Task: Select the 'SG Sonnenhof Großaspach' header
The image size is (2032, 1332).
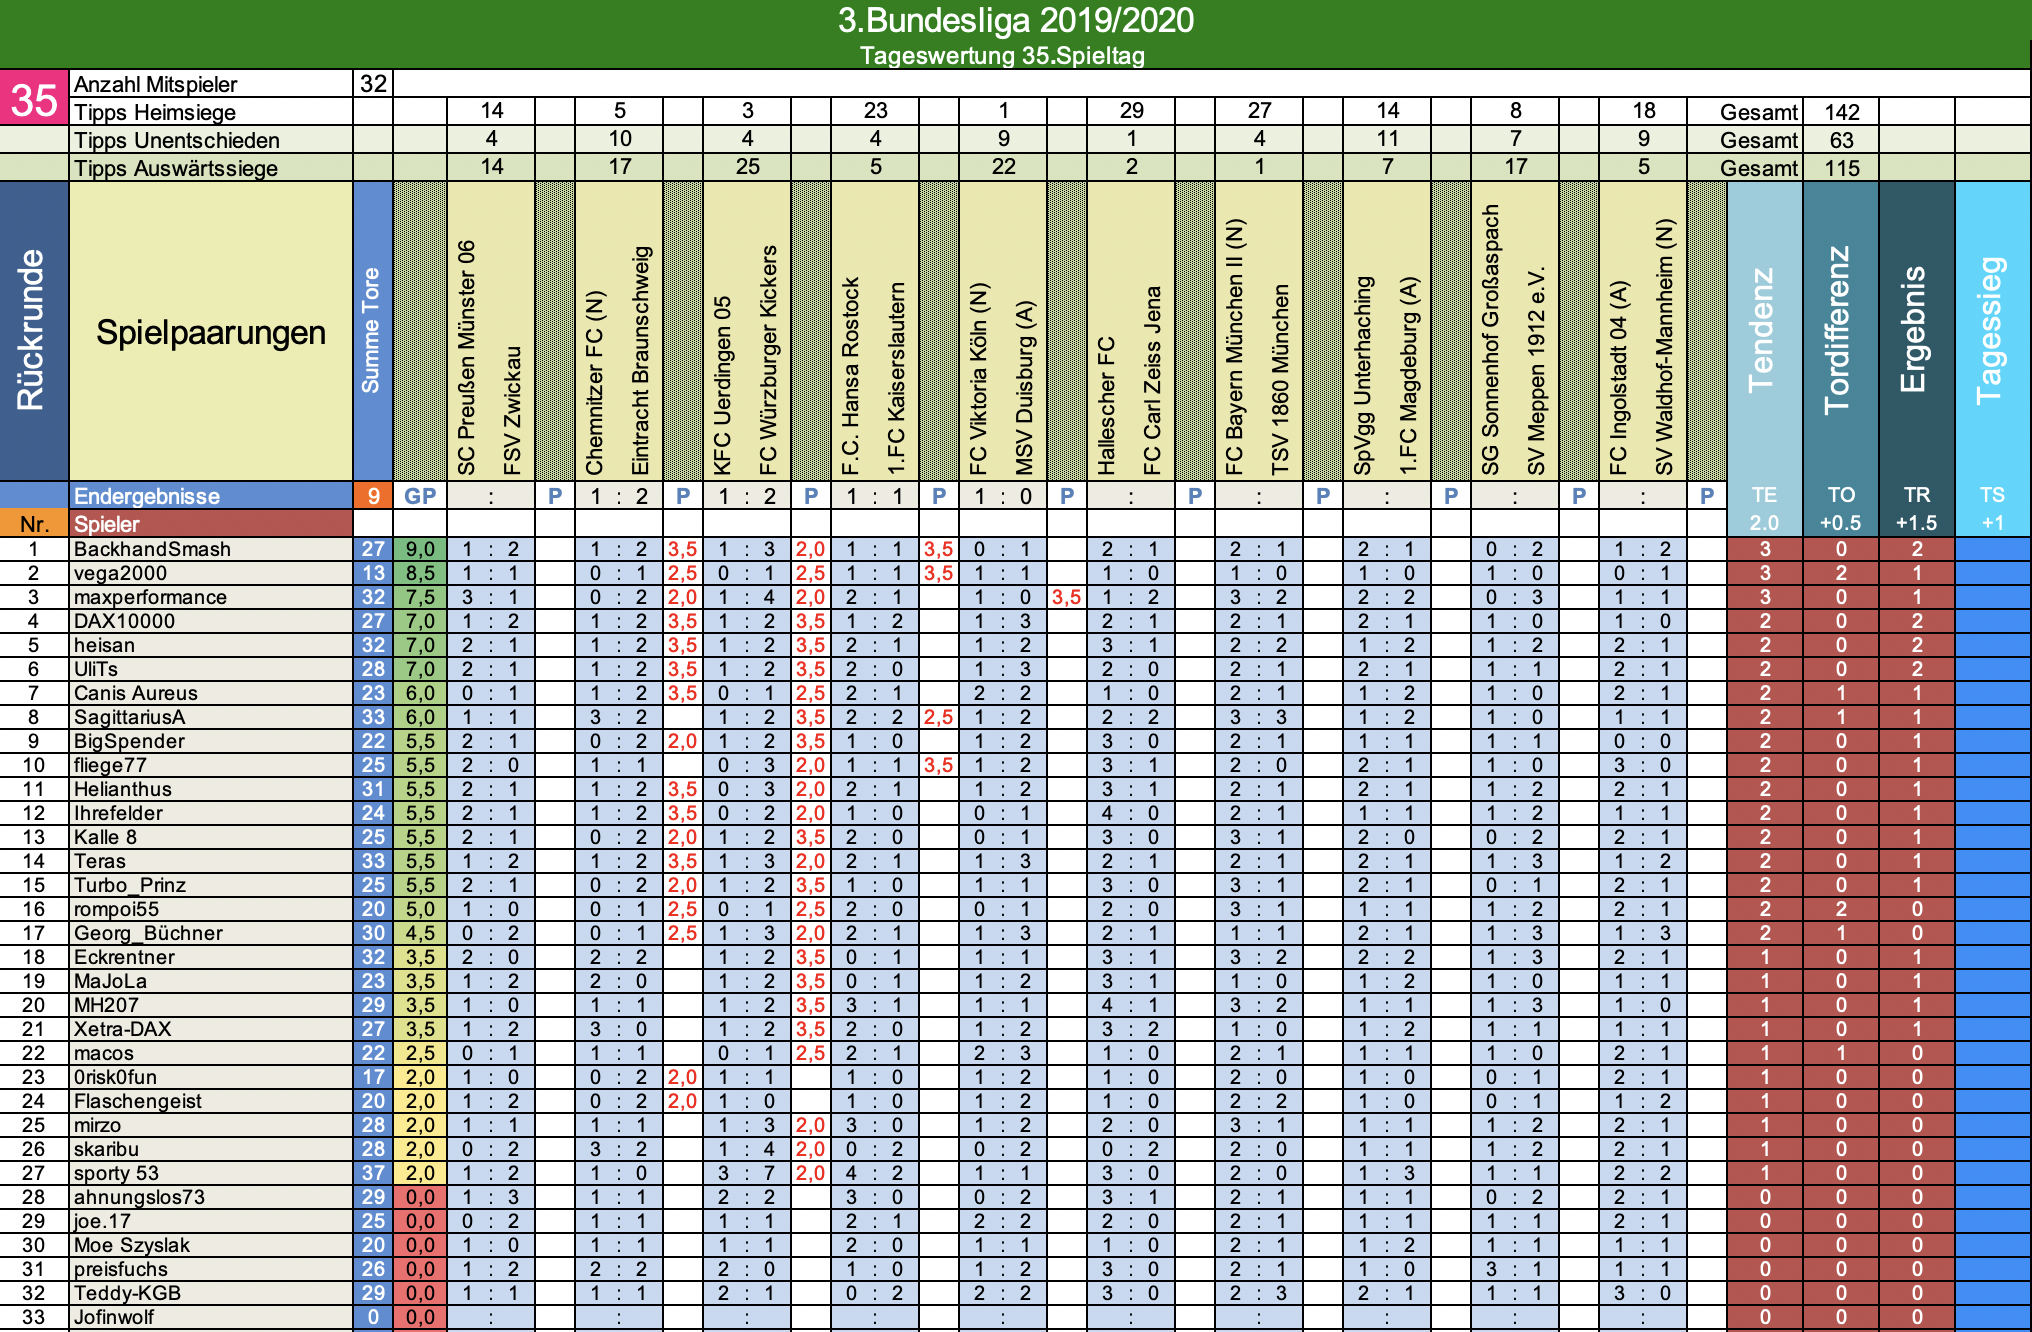Action: (1491, 340)
